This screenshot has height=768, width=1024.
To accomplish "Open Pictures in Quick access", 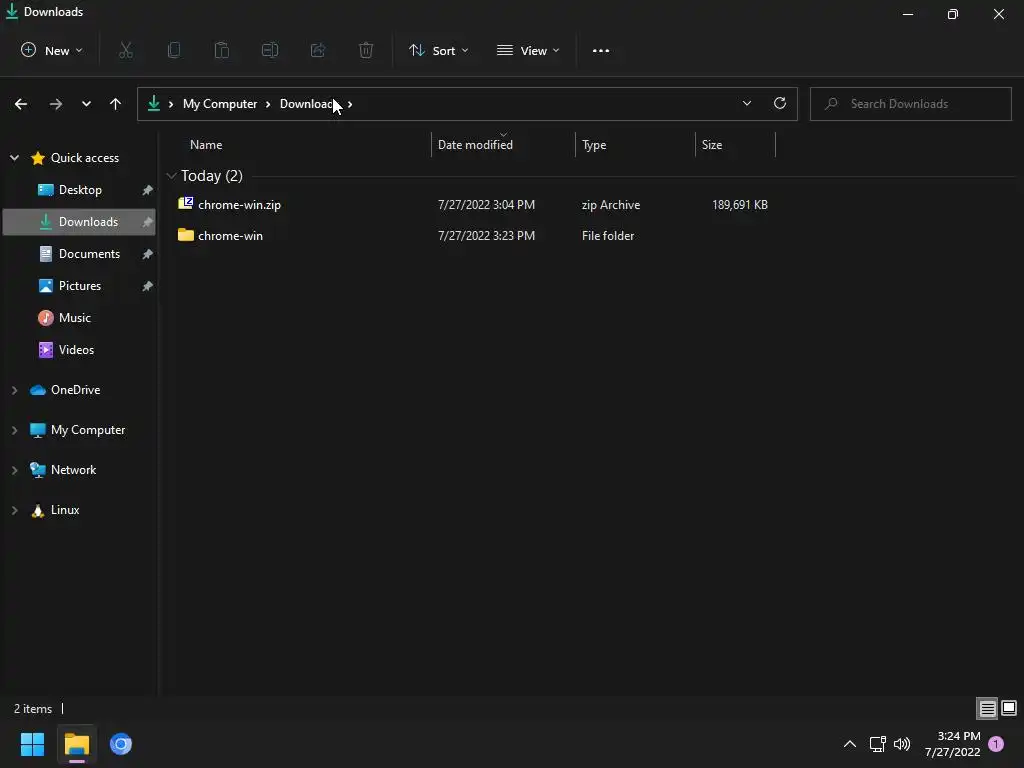I will click(80, 285).
